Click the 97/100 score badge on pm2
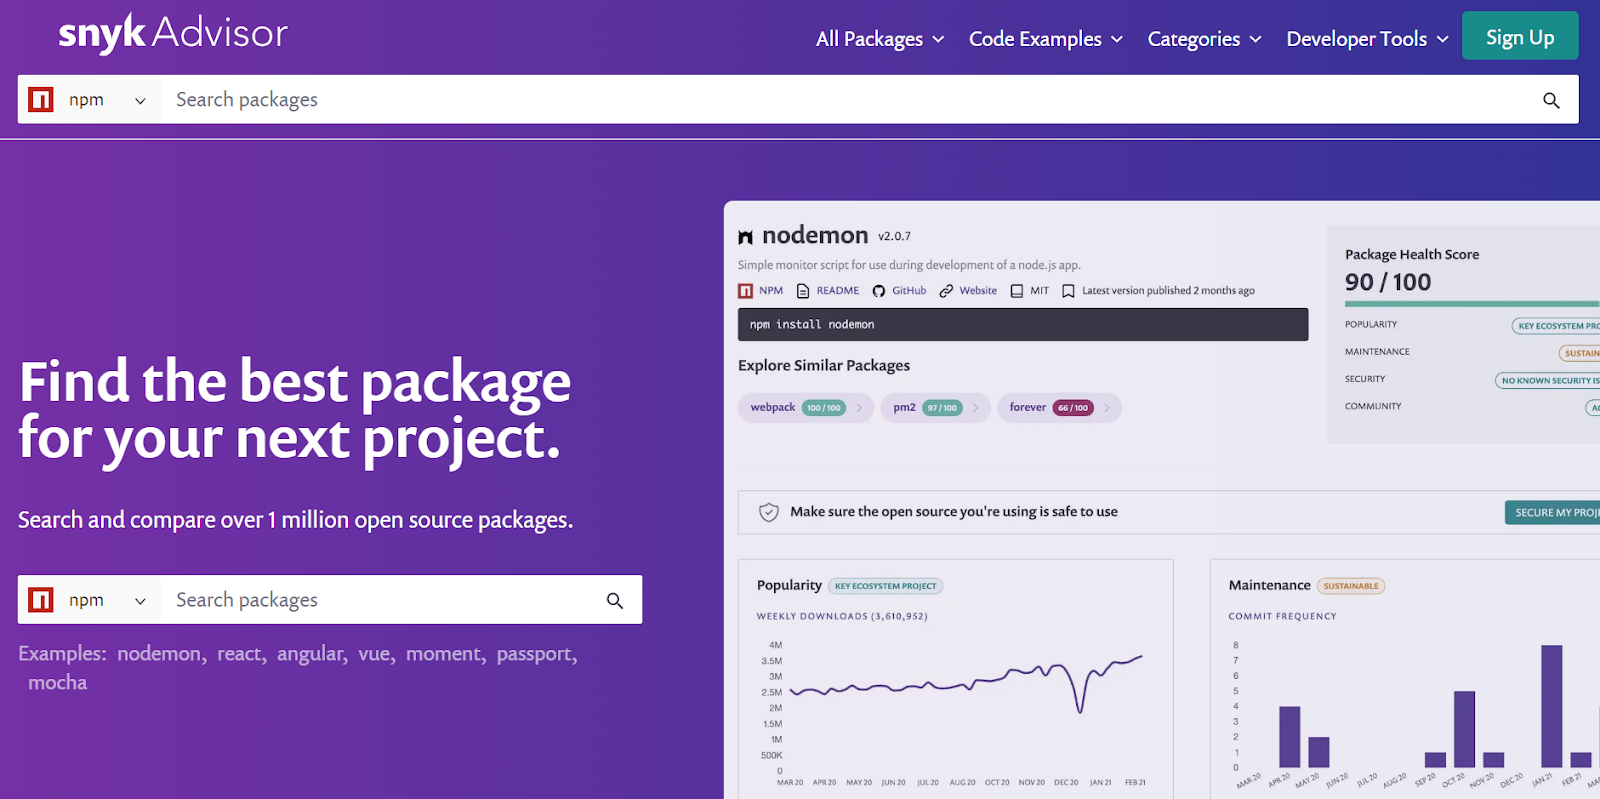 click(942, 408)
